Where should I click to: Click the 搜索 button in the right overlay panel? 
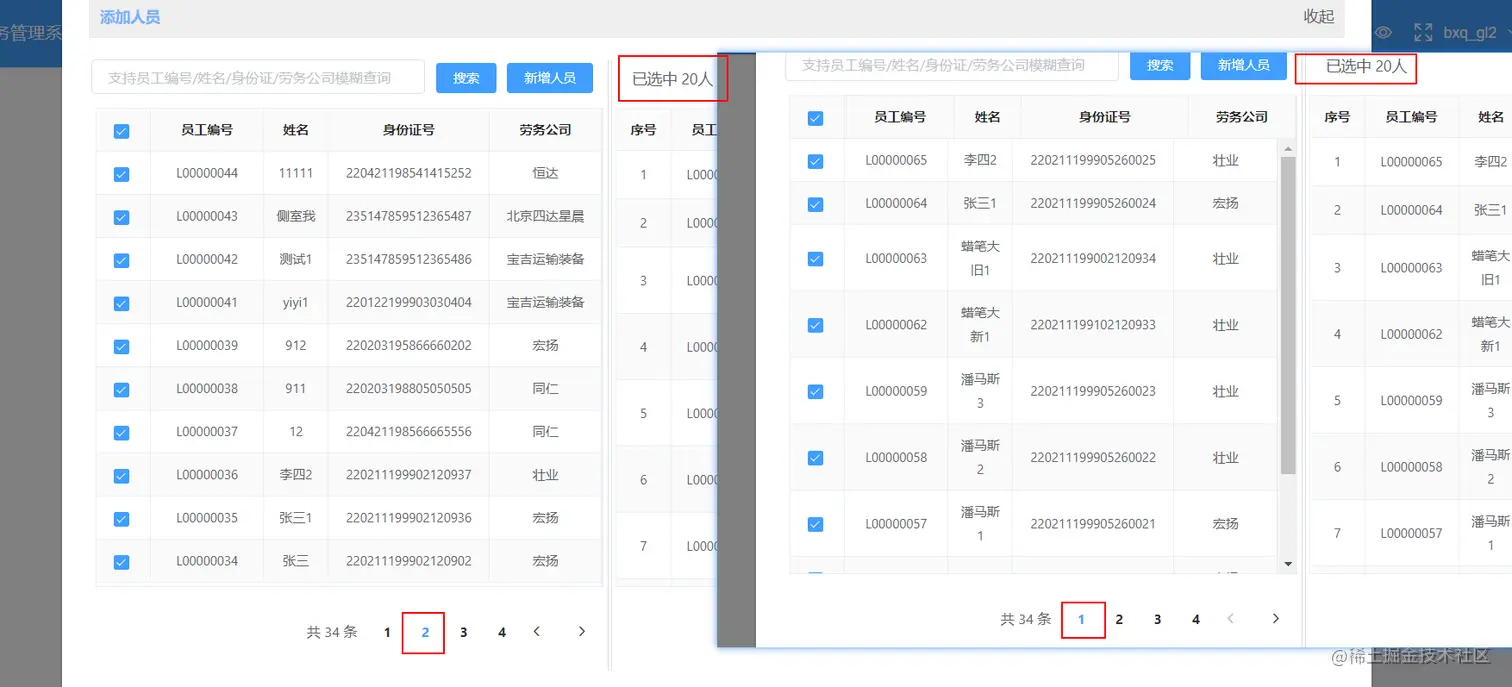[x=1160, y=65]
